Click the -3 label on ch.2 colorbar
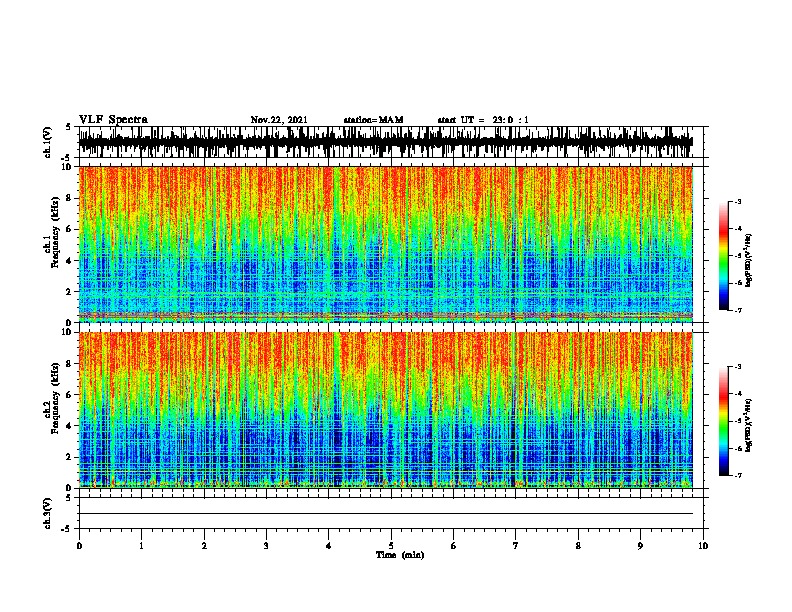This screenshot has height=612, width=792. [x=738, y=367]
